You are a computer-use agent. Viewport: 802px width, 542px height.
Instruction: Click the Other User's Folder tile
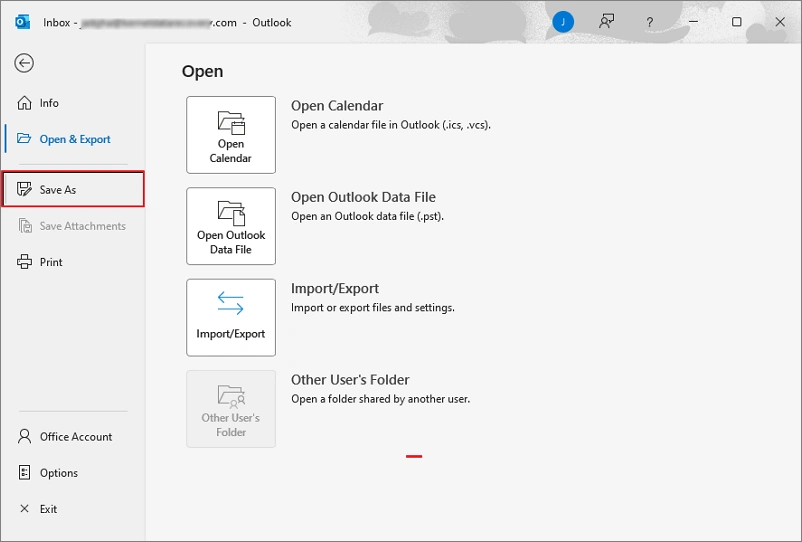(231, 409)
